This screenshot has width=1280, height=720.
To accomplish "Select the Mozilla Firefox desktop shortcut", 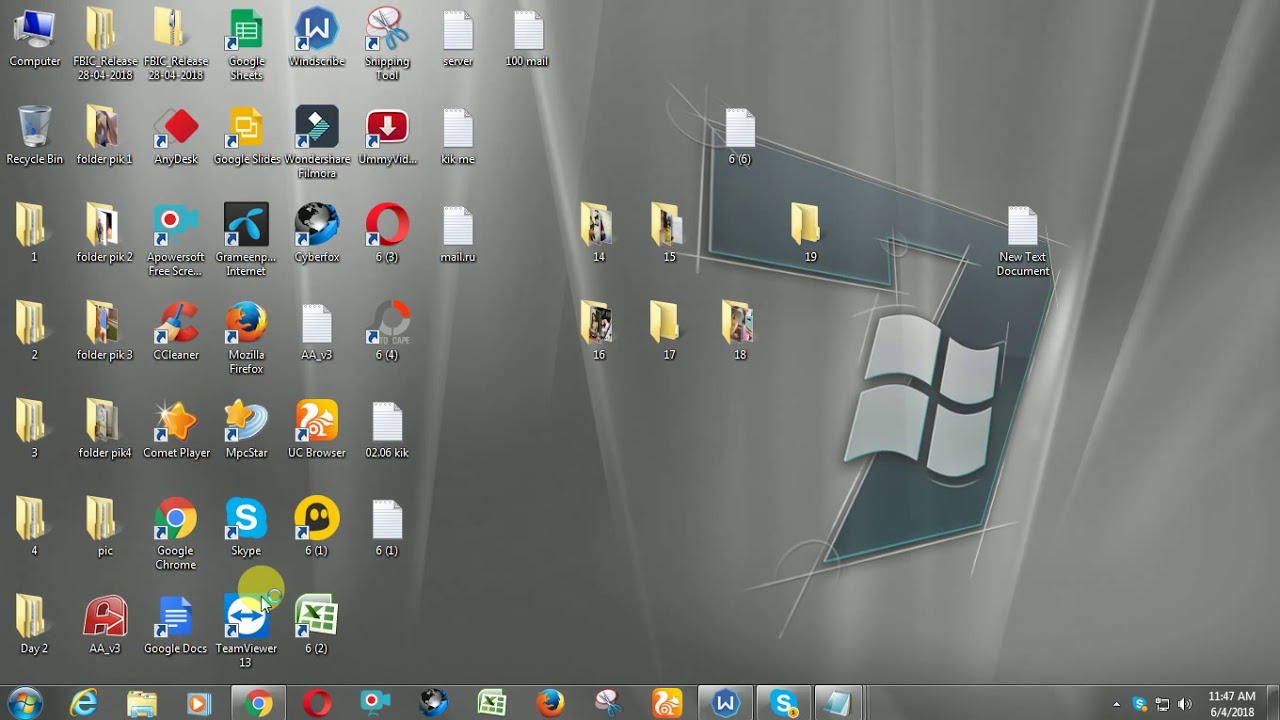I will point(246,338).
